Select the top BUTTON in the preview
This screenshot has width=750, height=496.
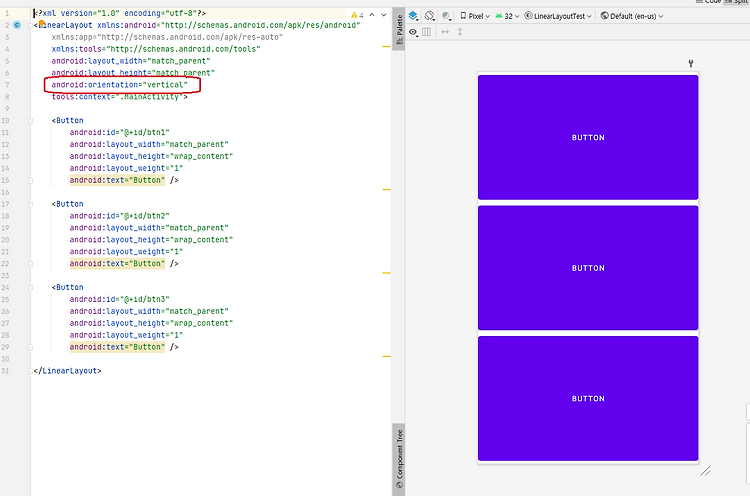(588, 137)
